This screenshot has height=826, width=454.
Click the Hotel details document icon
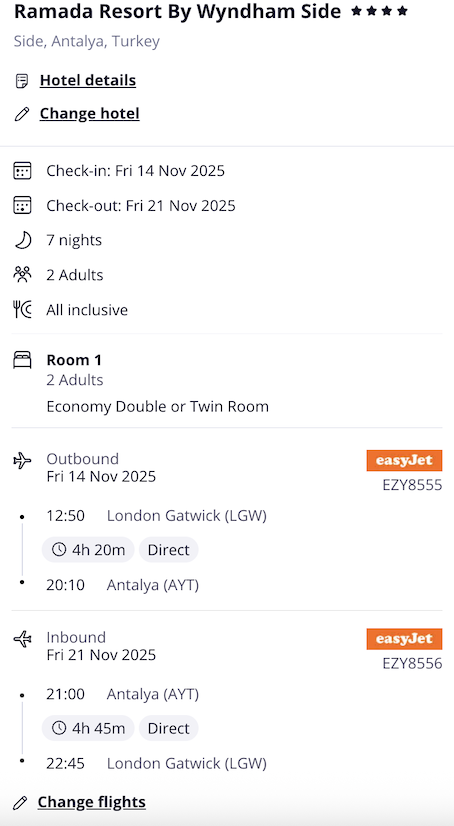(x=22, y=81)
